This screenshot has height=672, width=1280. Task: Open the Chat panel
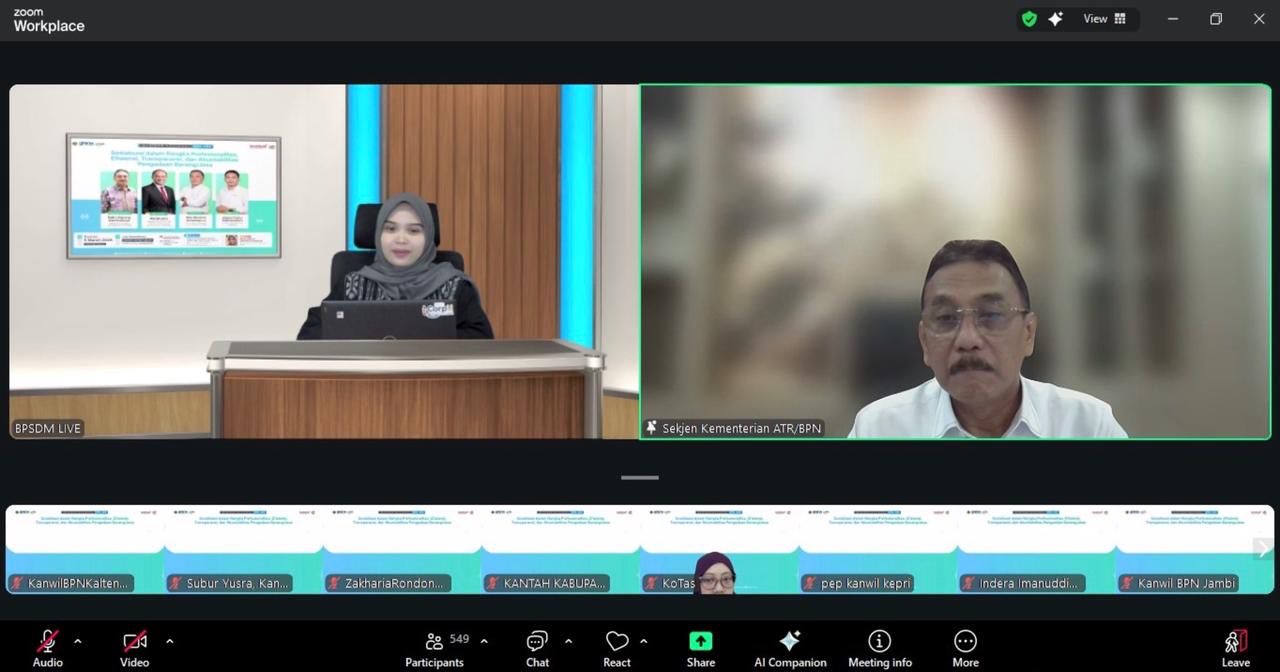537,647
